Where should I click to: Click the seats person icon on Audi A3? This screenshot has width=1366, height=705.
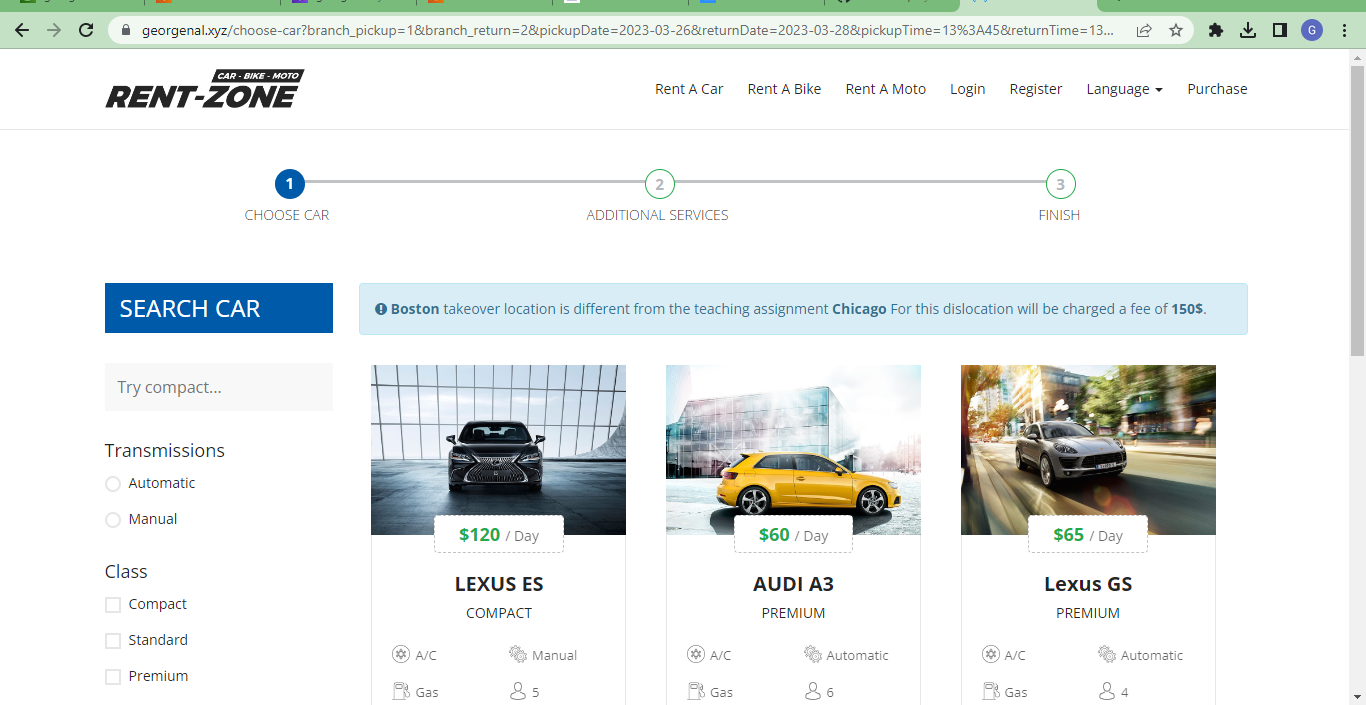click(x=812, y=691)
